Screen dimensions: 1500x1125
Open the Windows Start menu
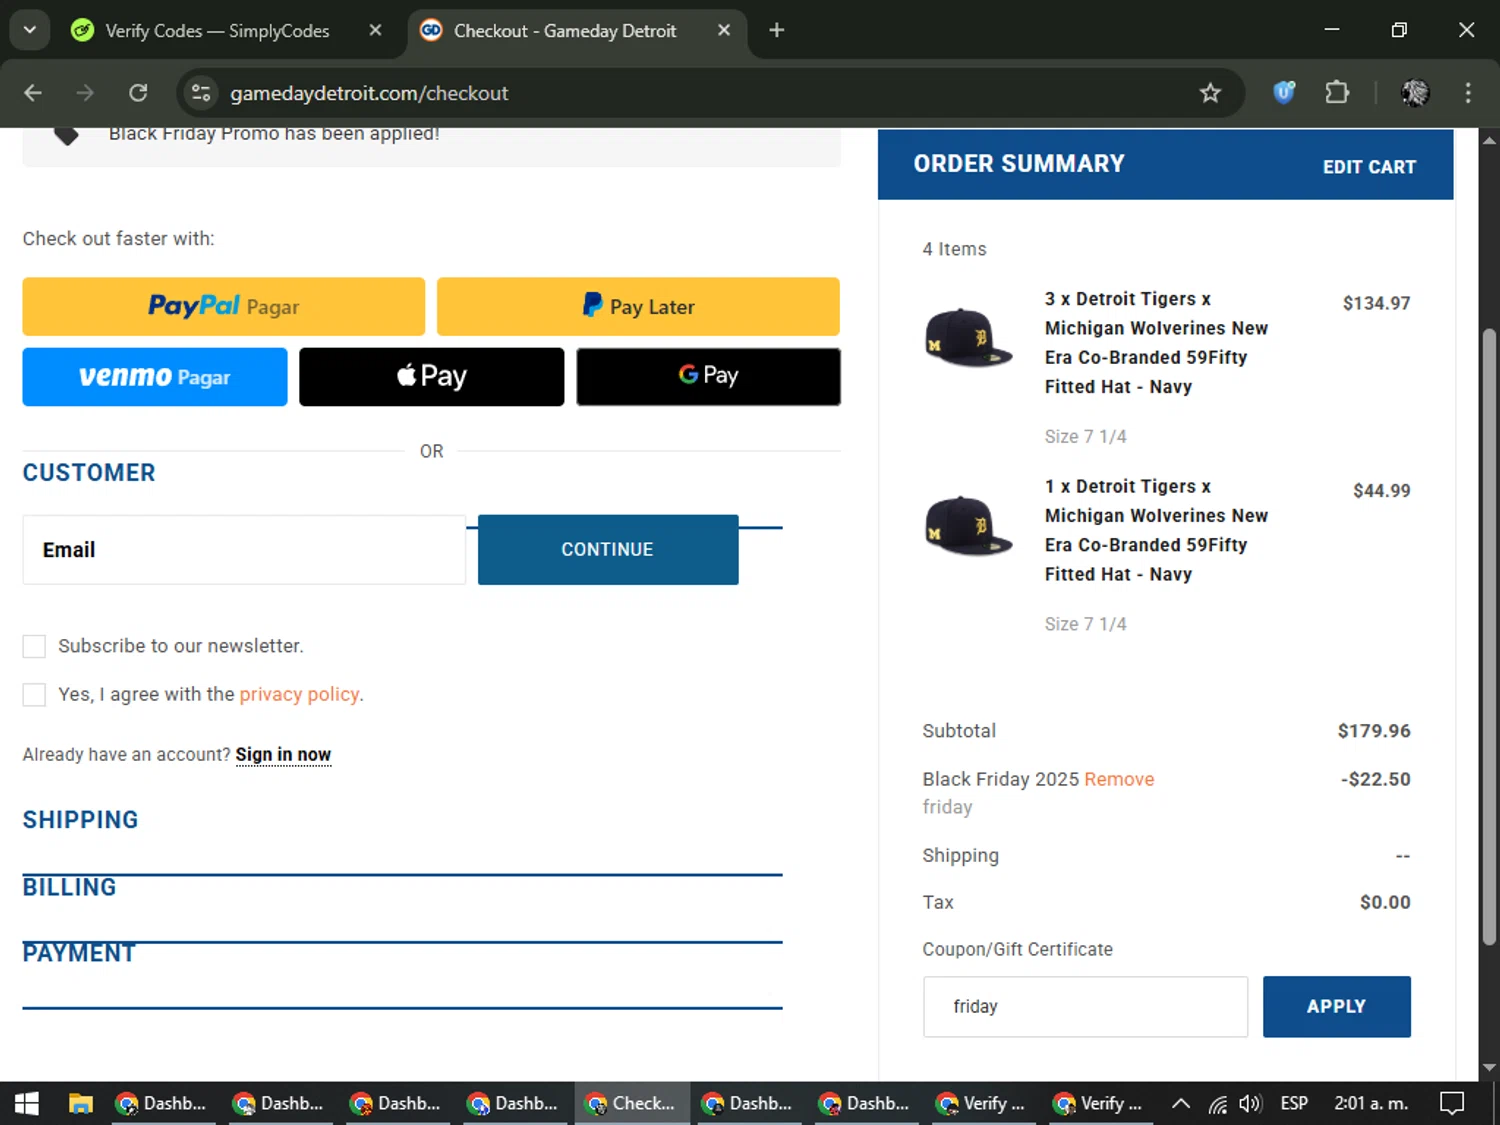27,1103
